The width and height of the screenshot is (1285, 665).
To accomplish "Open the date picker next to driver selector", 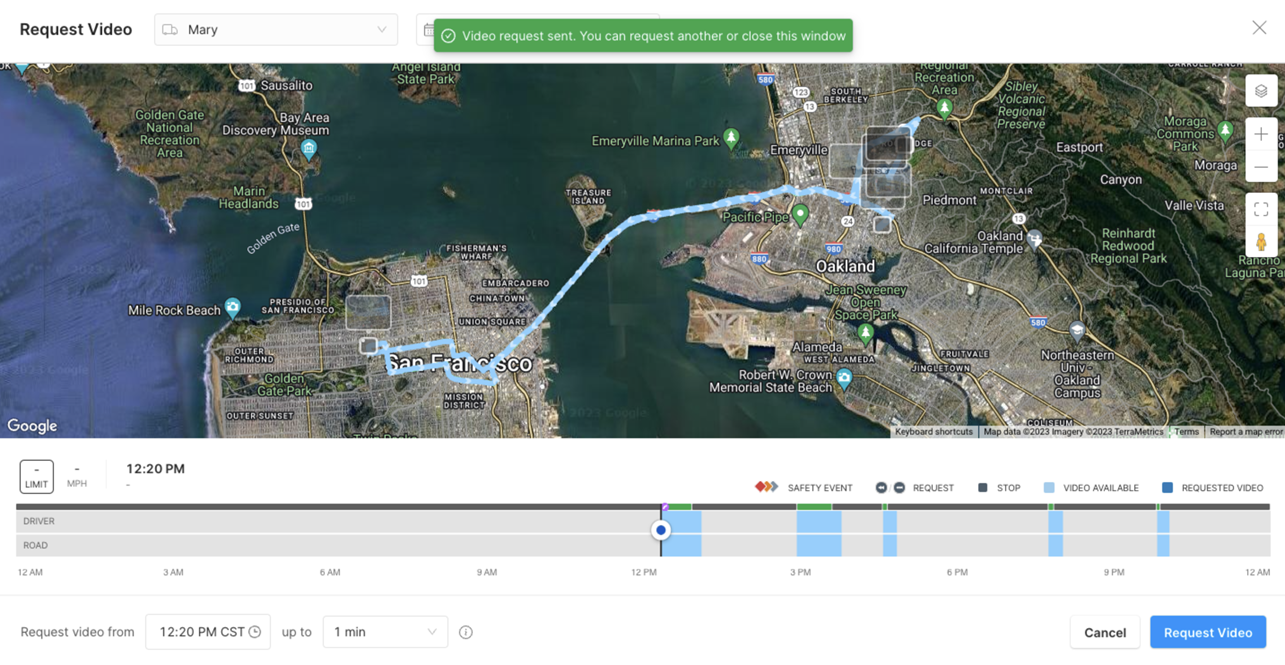I will tap(431, 30).
